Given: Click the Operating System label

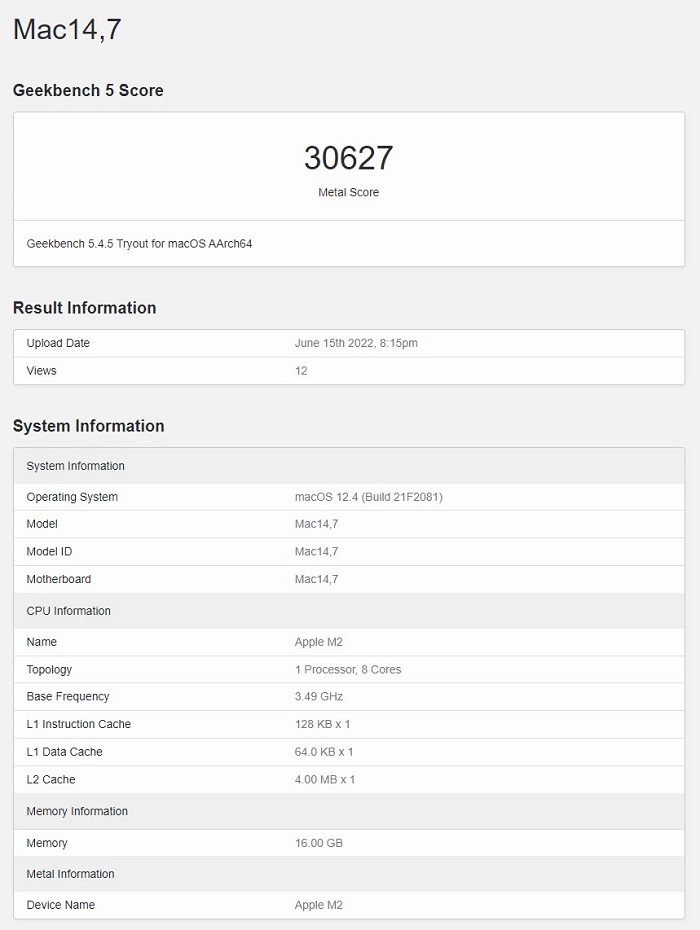Looking at the screenshot, I should 72,497.
